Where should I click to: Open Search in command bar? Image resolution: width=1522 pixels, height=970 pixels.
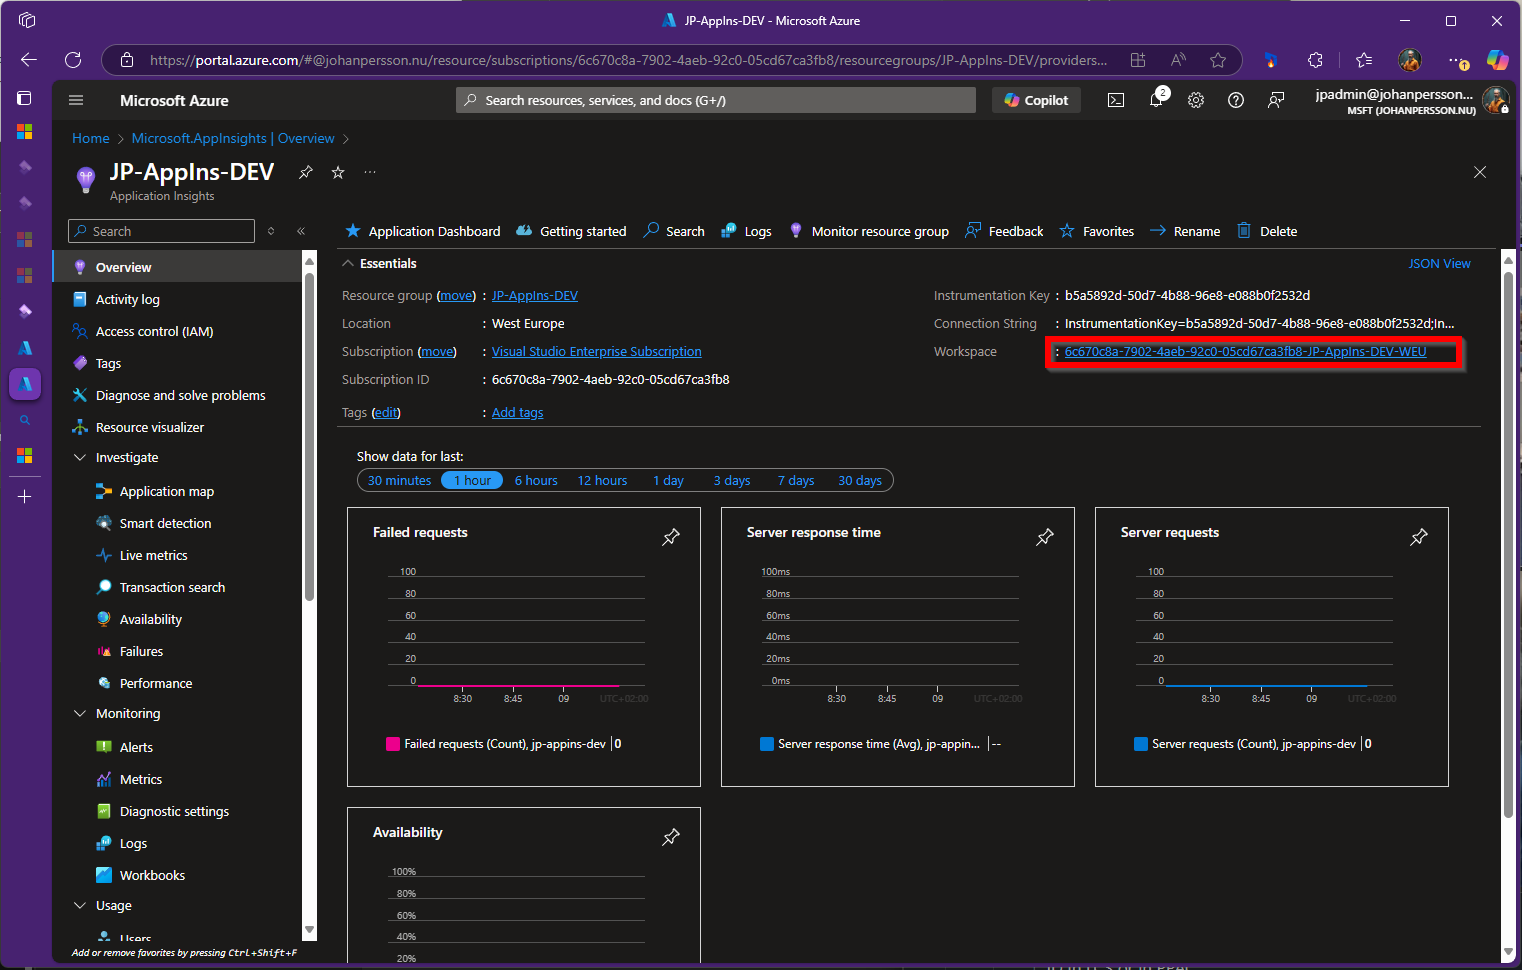click(x=674, y=231)
